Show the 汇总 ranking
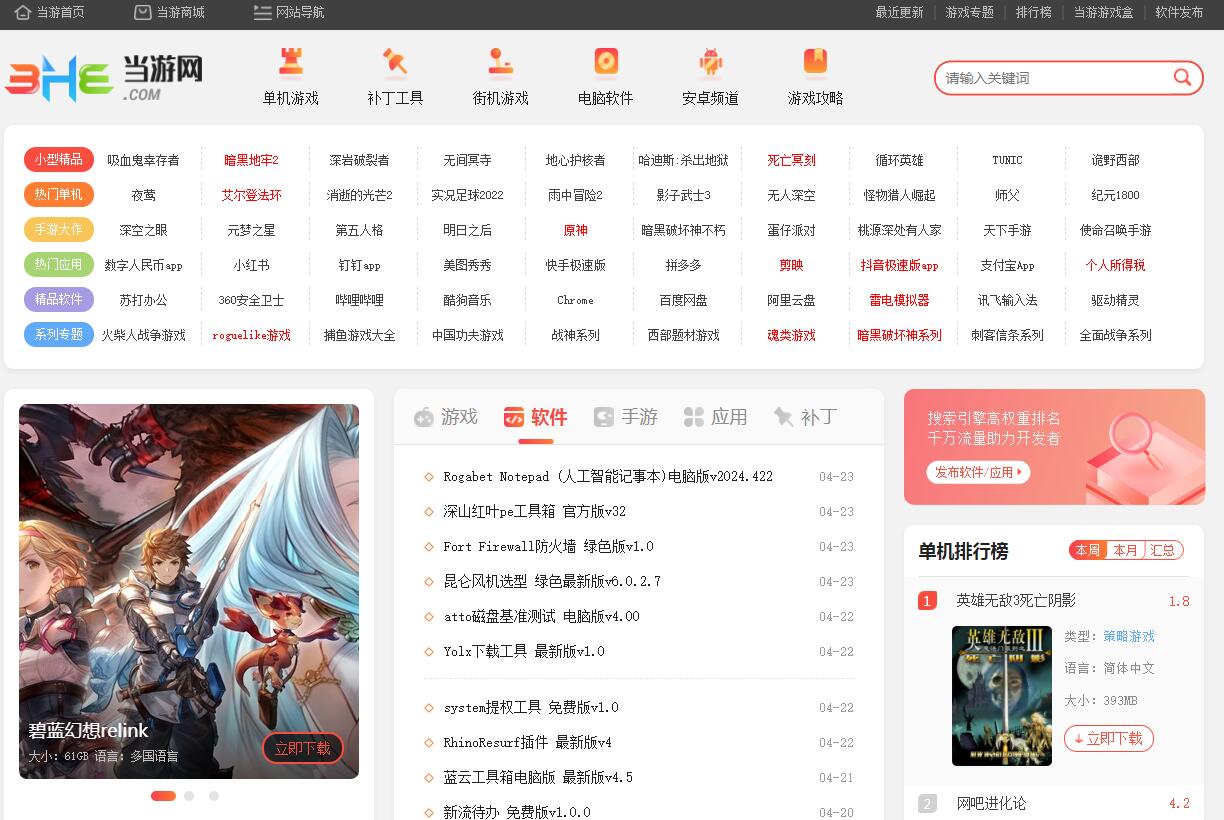 point(1163,550)
